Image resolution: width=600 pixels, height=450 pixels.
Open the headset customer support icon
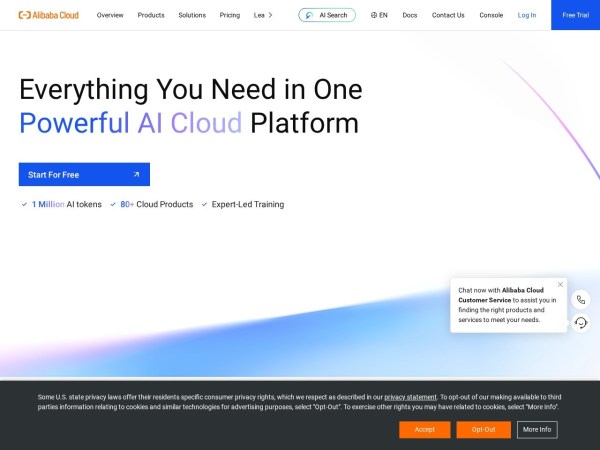(x=581, y=322)
